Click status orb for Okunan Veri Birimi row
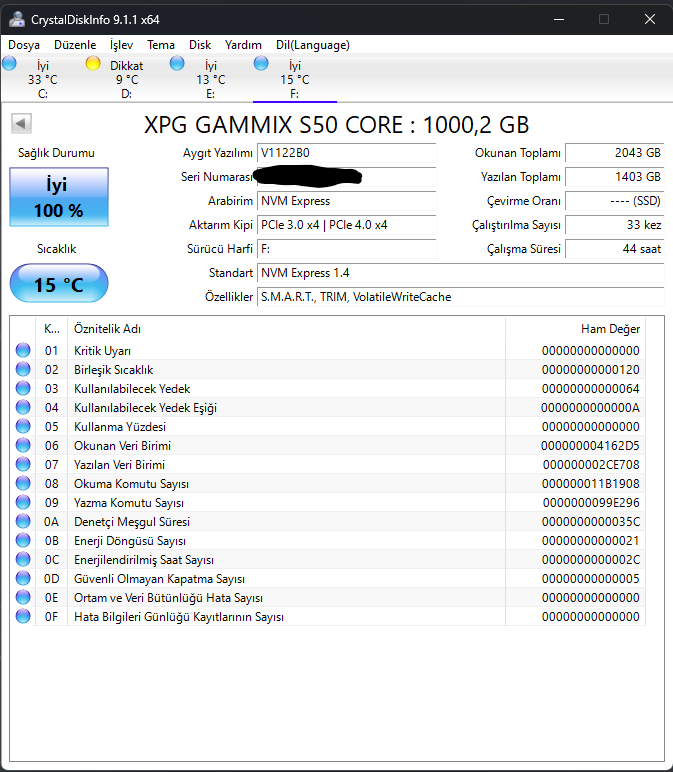The width and height of the screenshot is (673, 772). click(23, 445)
